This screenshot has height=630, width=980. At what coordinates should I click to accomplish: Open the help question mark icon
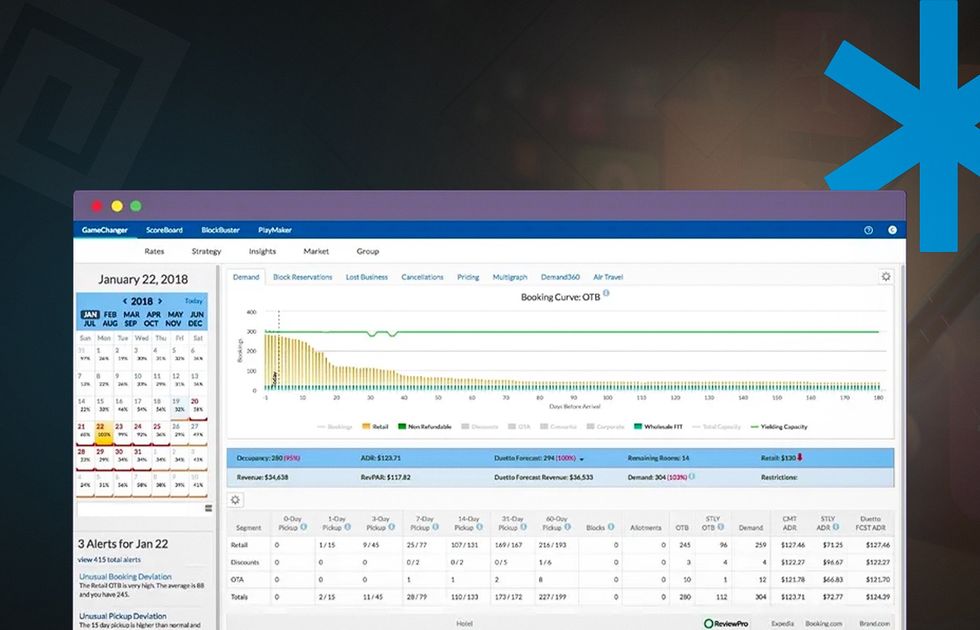click(x=868, y=230)
